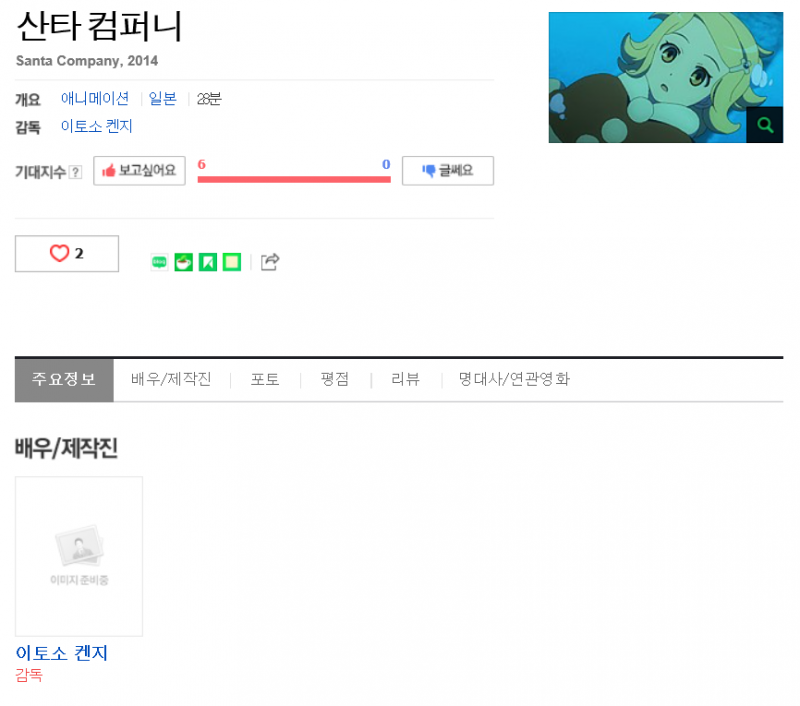
Task: Open the 리뷰 tab
Action: click(405, 380)
